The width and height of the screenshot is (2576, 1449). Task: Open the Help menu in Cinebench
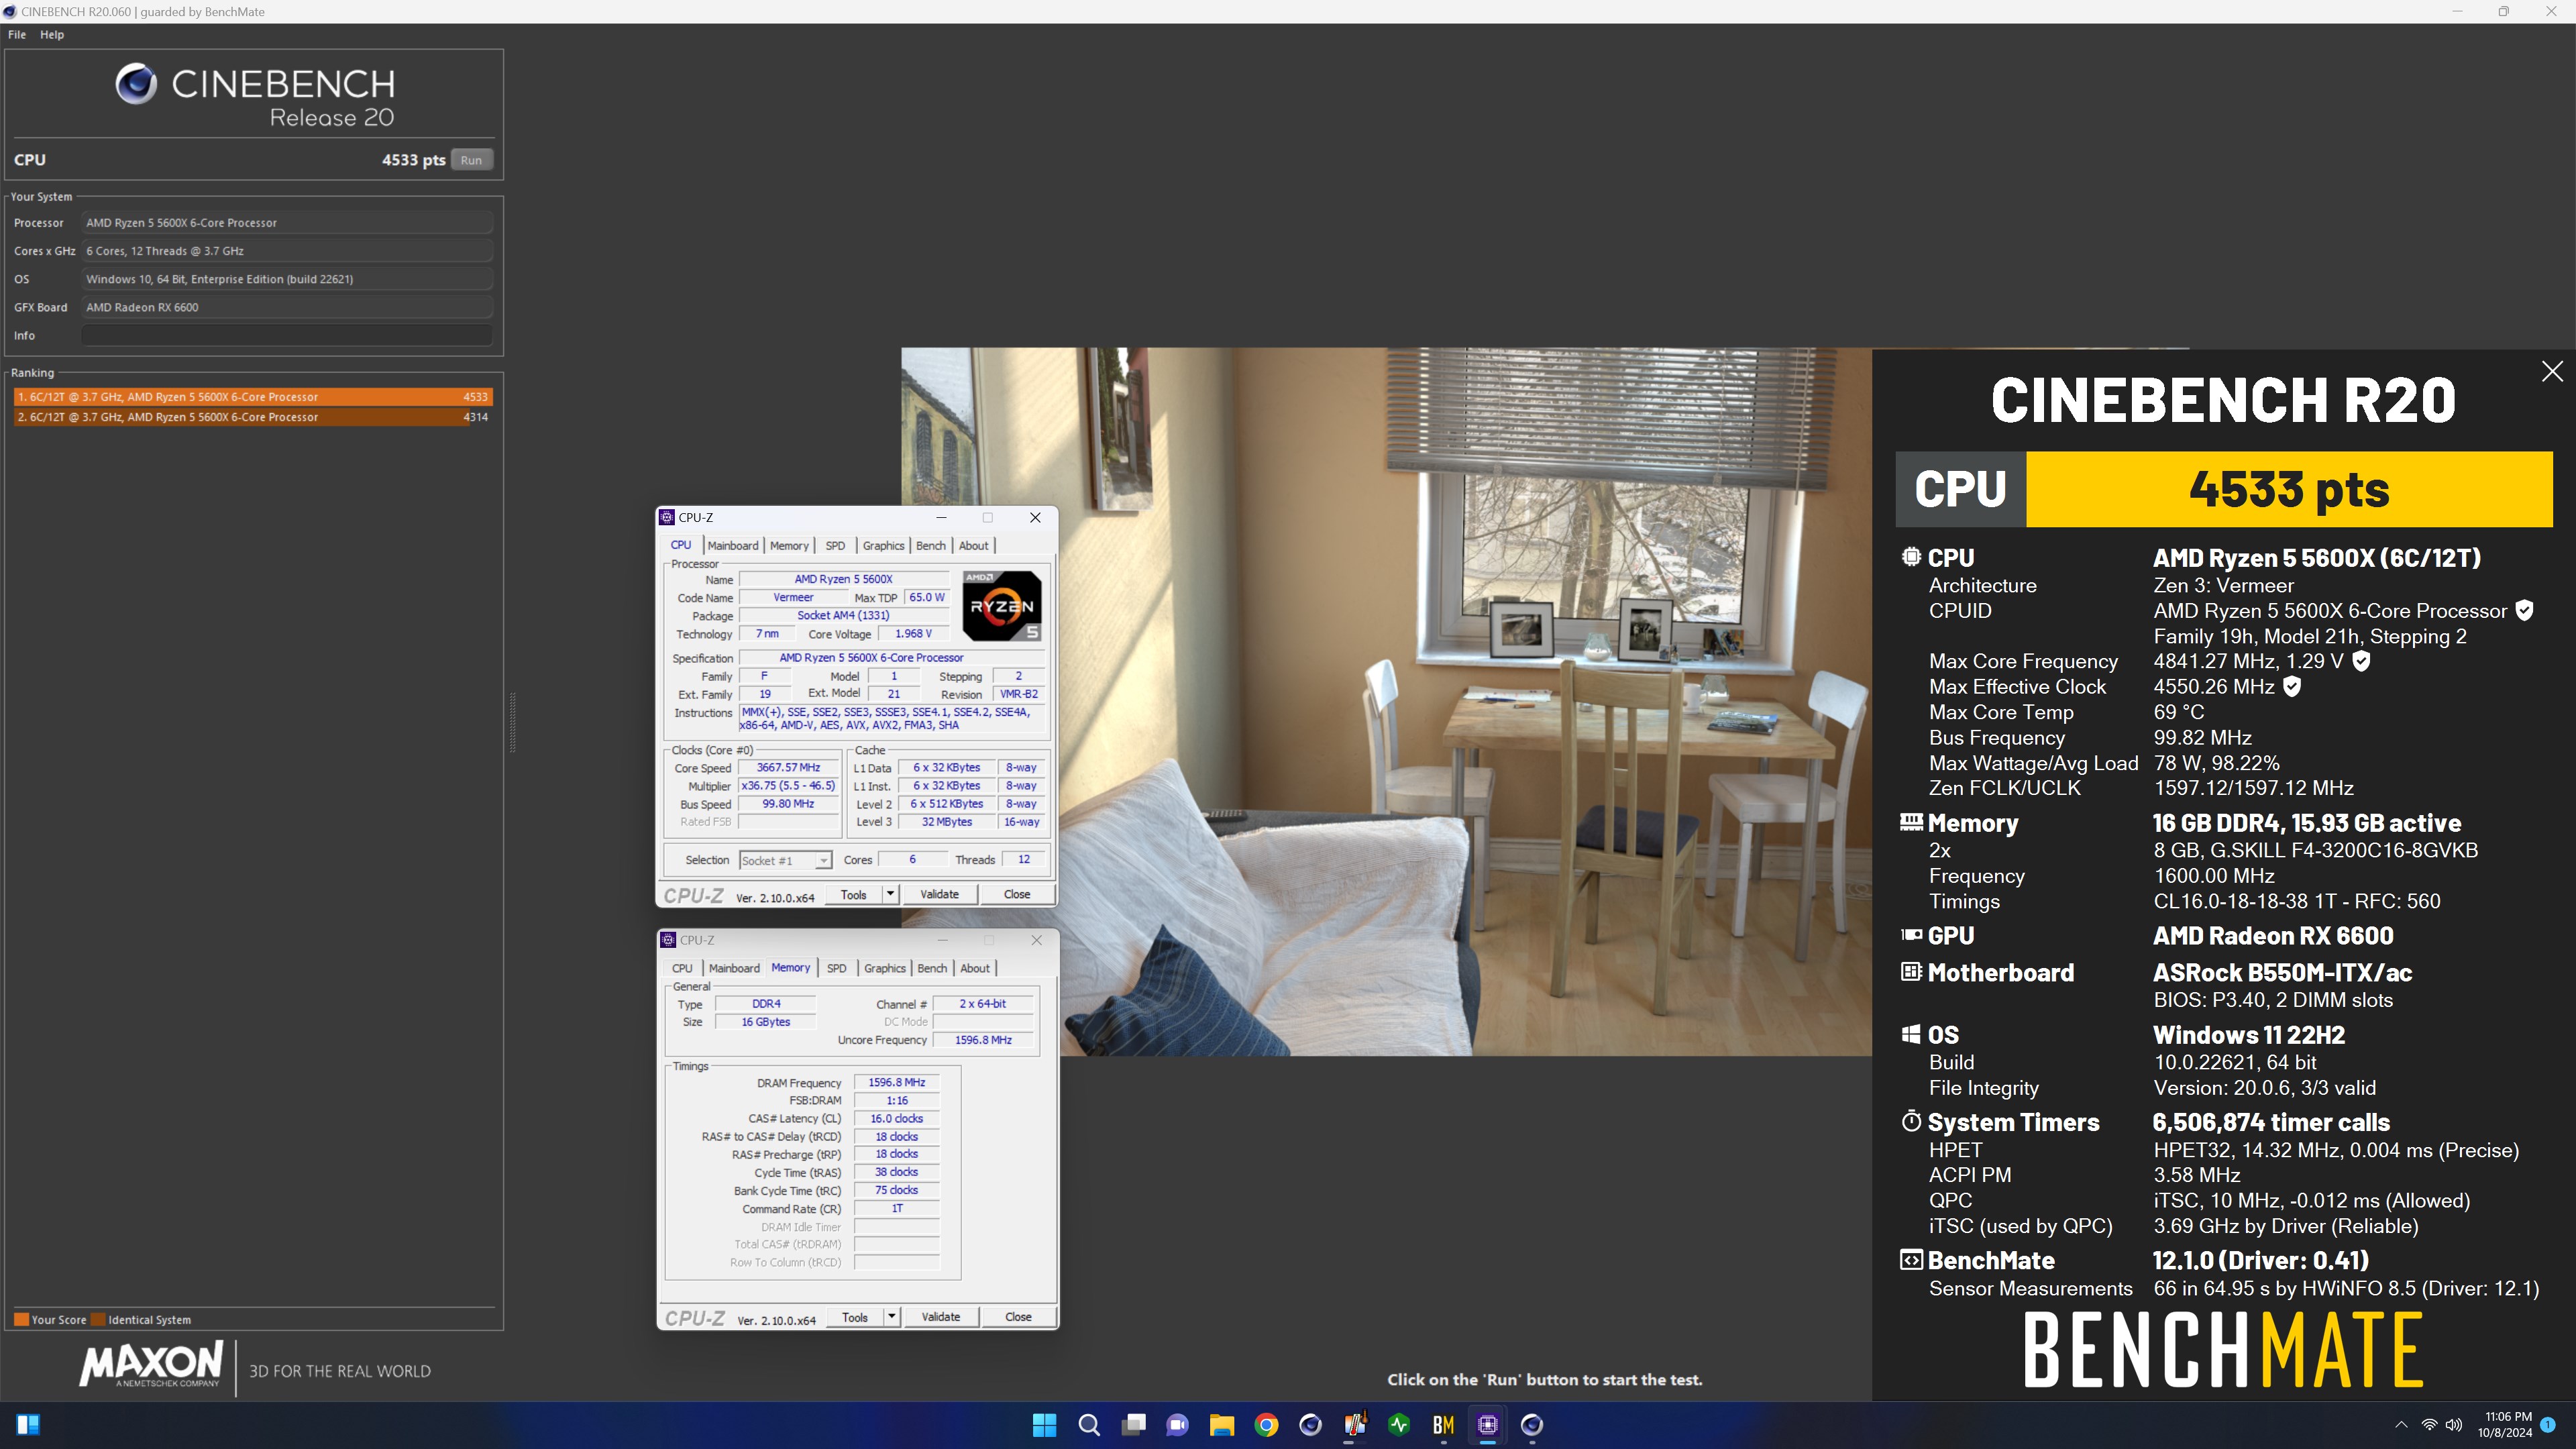tap(52, 34)
